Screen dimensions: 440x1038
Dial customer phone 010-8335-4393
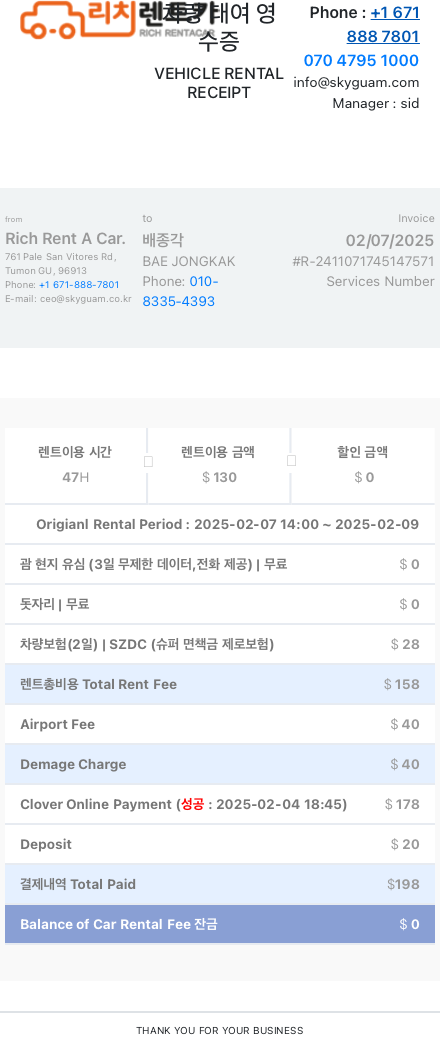coord(180,291)
